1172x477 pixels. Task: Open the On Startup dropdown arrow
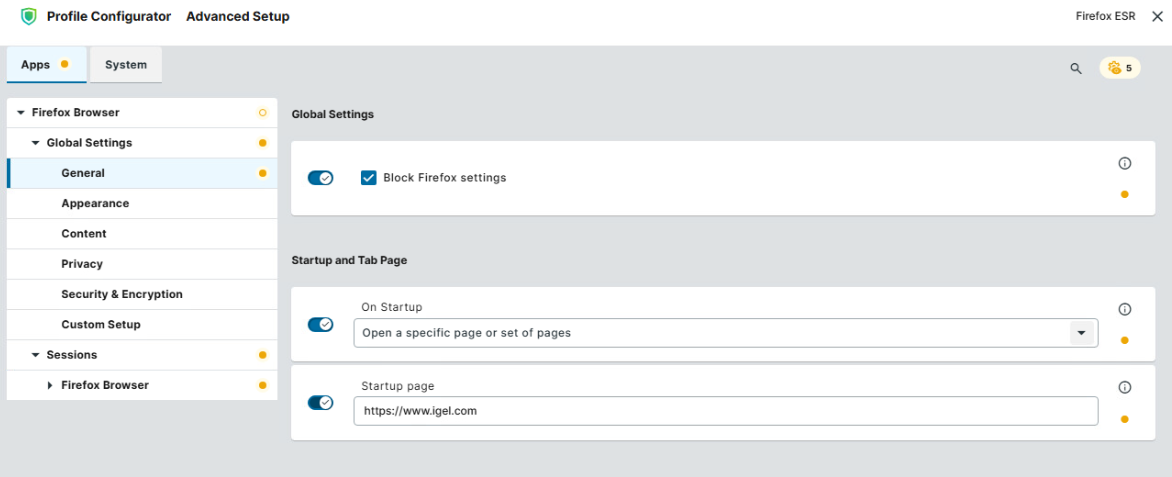(1081, 333)
